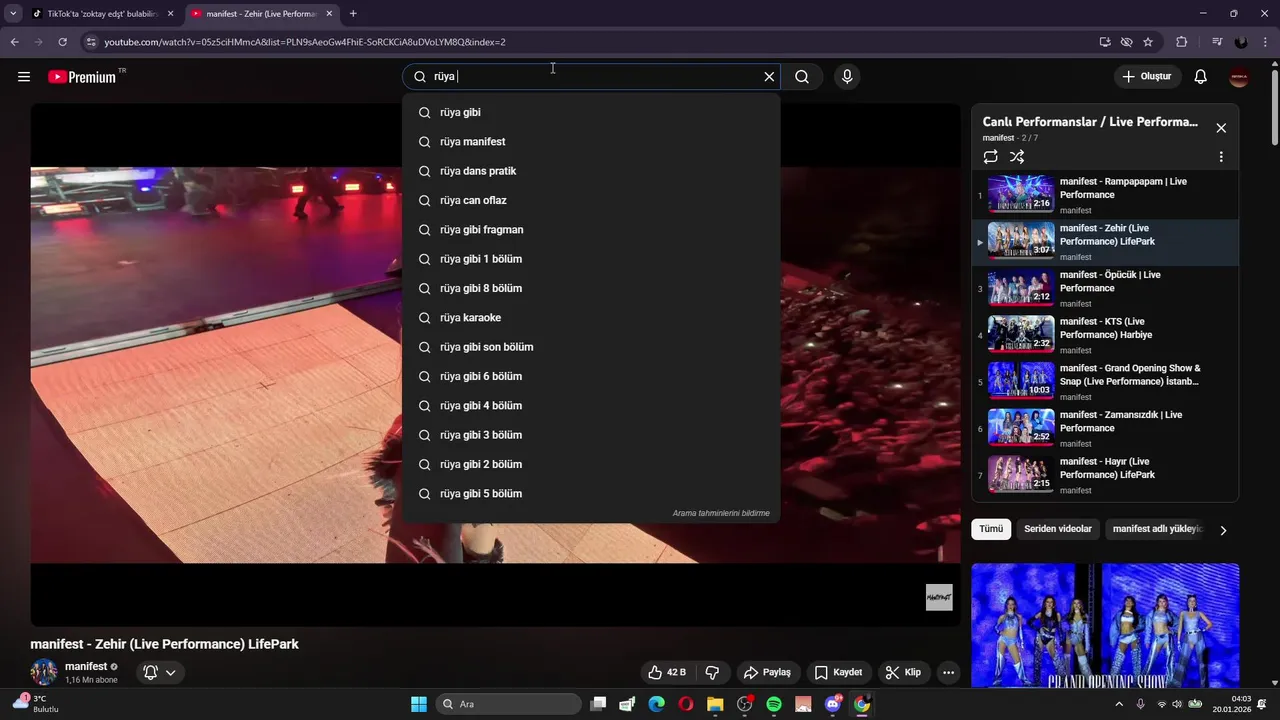
Task: Select suggestion 'rüya dans pratik'
Action: pos(591,171)
